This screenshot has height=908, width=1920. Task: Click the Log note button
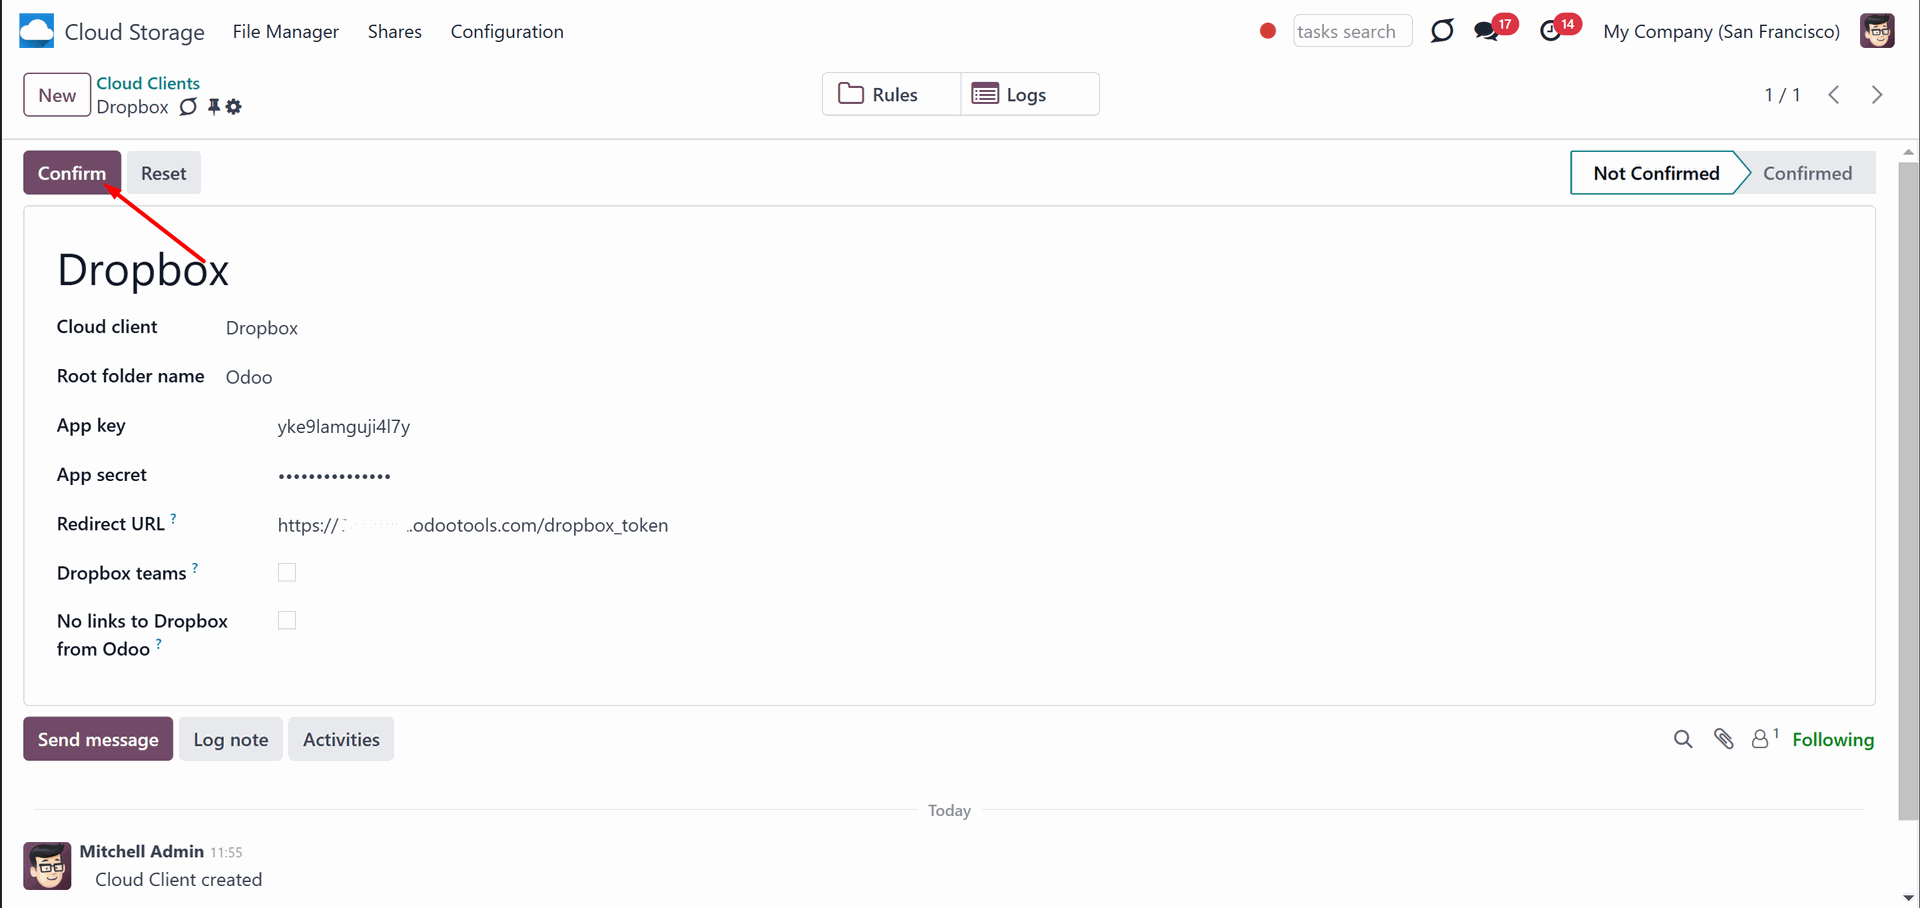(231, 739)
